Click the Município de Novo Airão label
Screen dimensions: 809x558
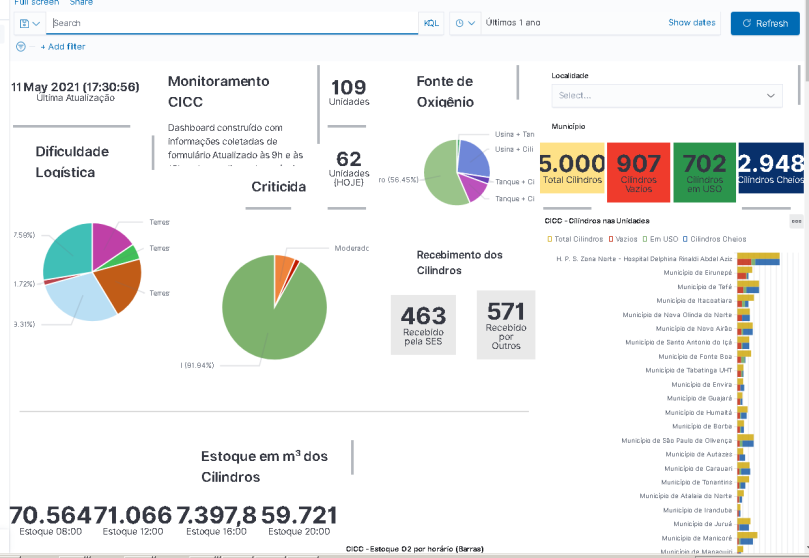pyautogui.click(x=693, y=329)
